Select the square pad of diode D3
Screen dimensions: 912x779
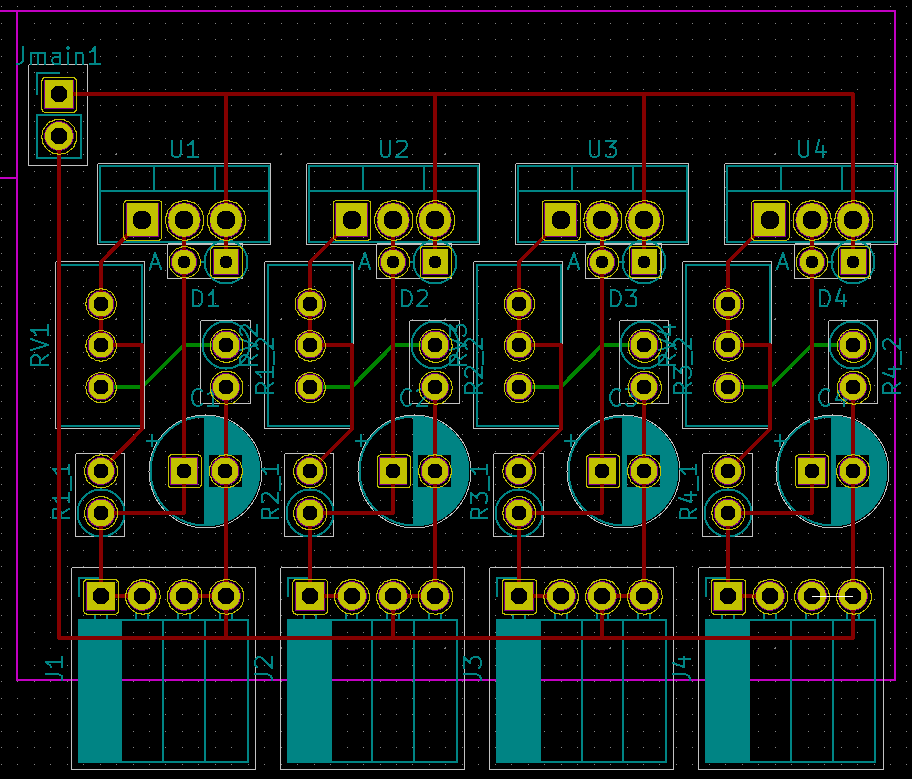coord(644,262)
